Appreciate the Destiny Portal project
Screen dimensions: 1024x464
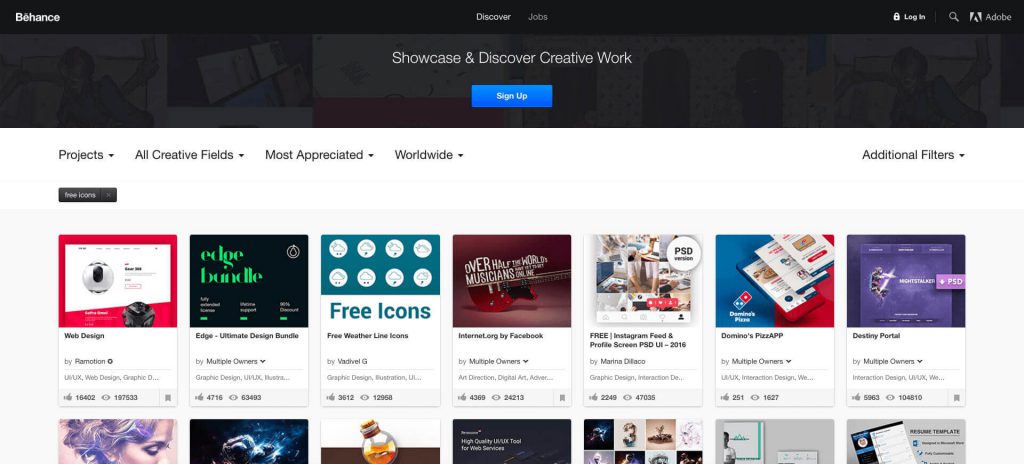[x=856, y=397]
